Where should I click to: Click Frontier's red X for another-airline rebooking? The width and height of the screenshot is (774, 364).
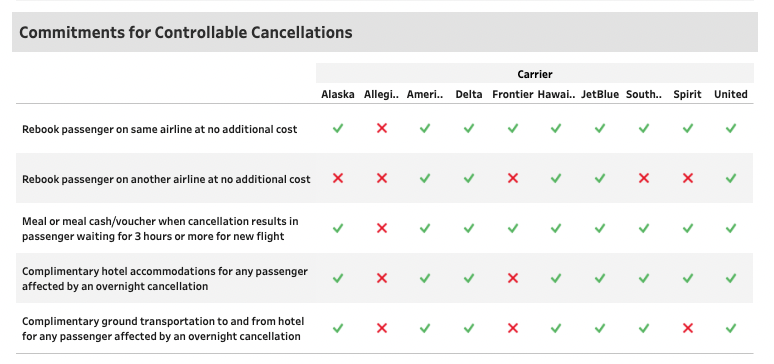click(513, 178)
